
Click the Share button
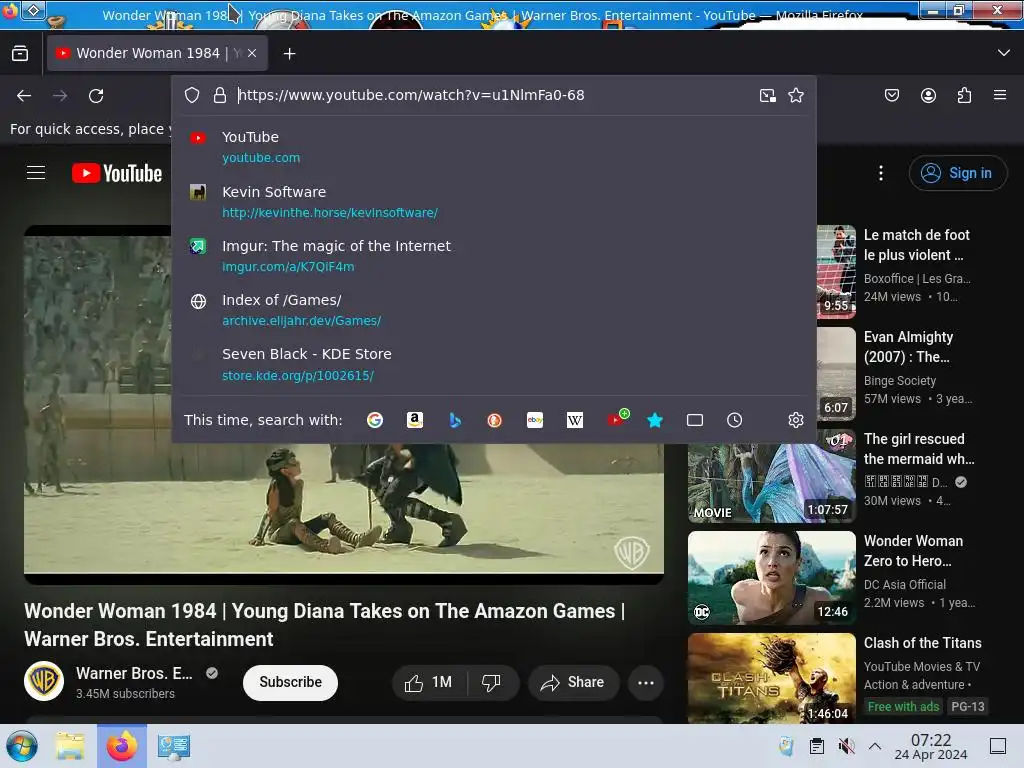point(573,682)
